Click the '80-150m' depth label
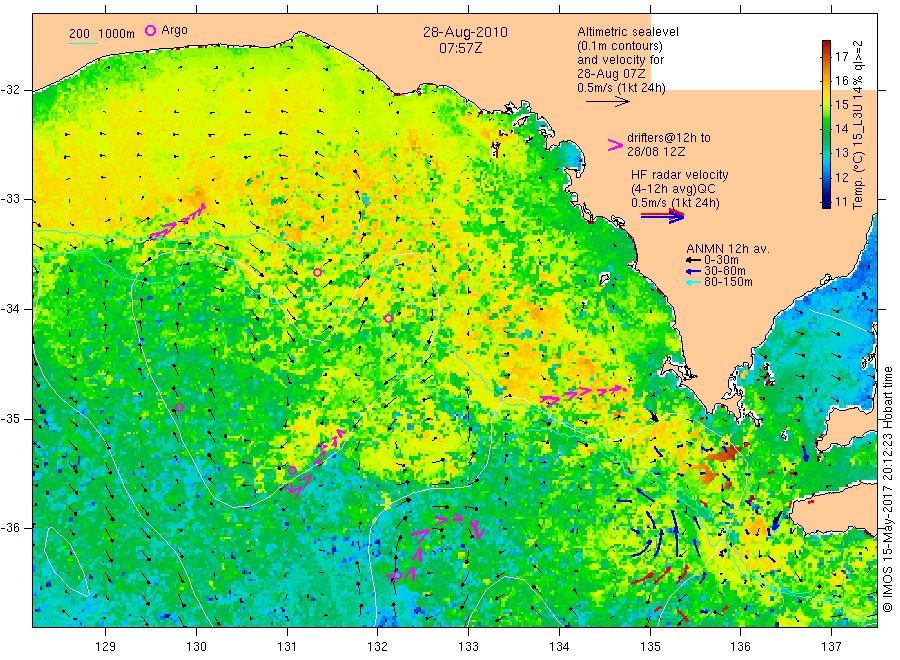 tap(728, 282)
